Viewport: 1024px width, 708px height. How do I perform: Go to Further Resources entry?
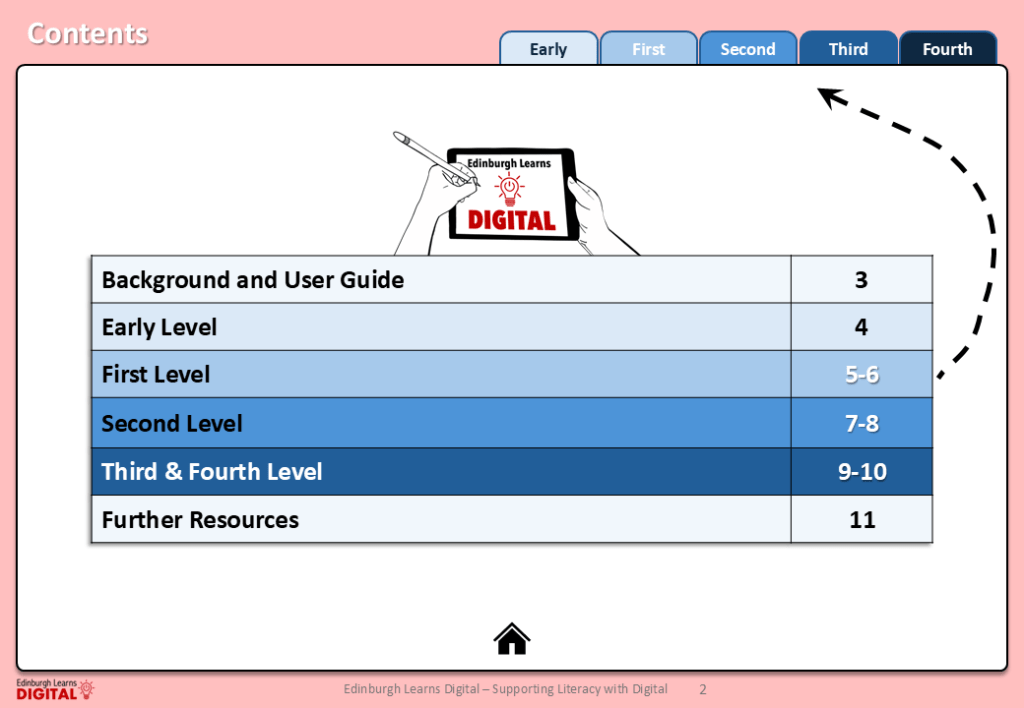pyautogui.click(x=200, y=520)
